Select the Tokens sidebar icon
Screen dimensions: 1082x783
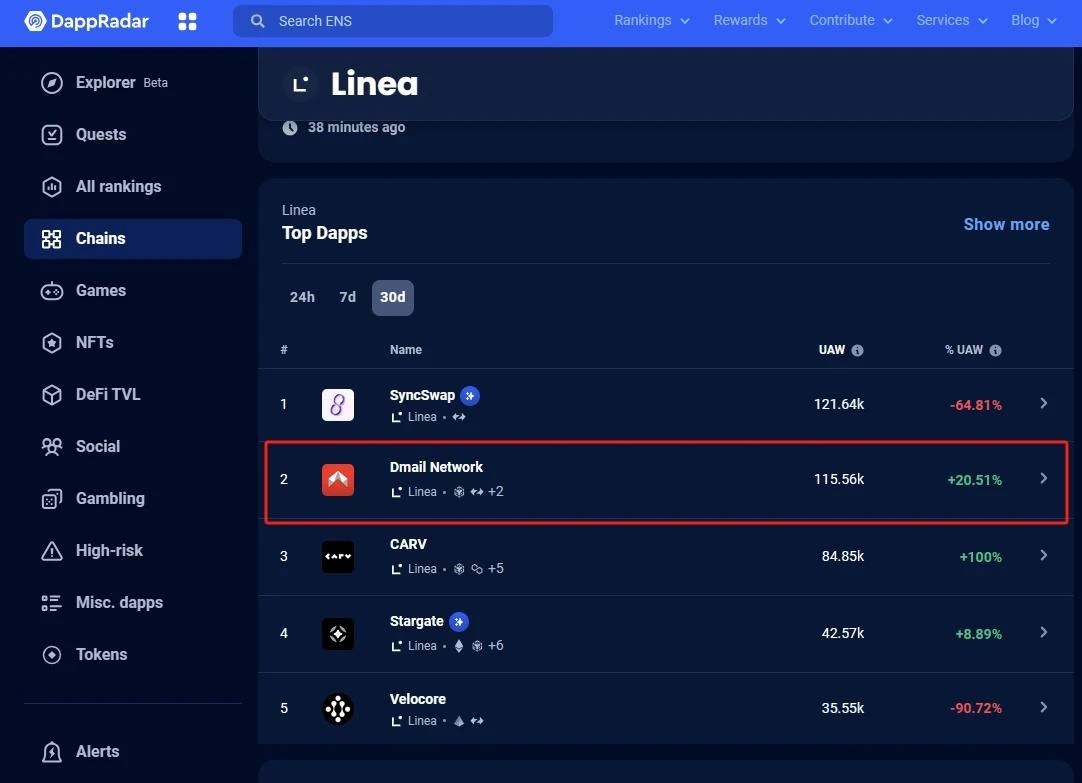(x=52, y=654)
